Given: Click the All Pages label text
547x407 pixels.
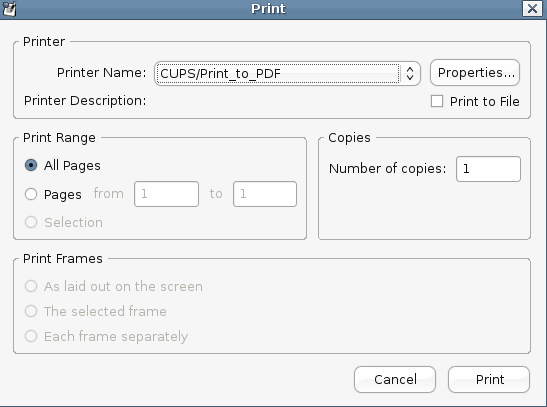Looking at the screenshot, I should pos(72,166).
